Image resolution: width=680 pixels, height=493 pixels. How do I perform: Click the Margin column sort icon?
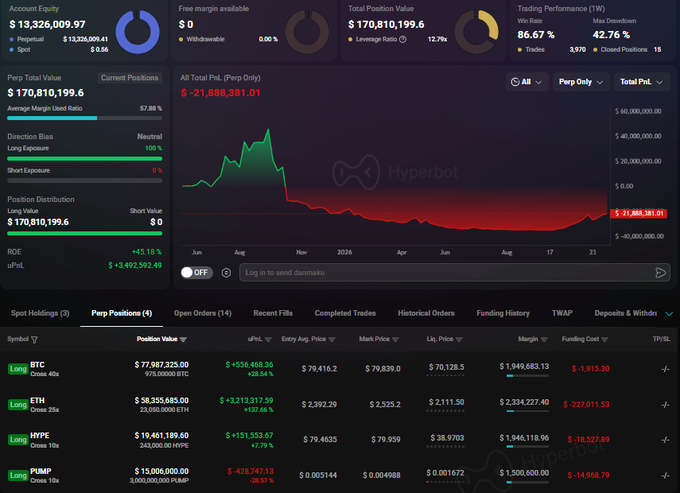click(x=544, y=340)
